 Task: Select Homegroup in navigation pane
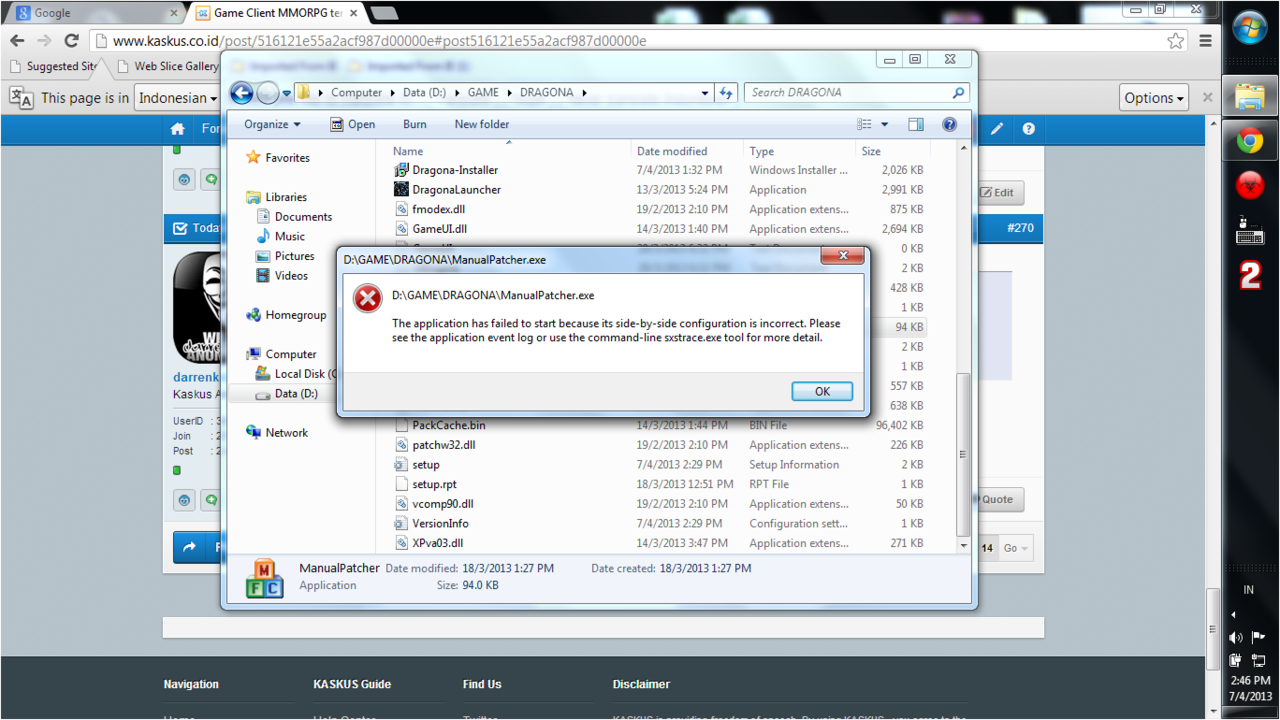295,315
